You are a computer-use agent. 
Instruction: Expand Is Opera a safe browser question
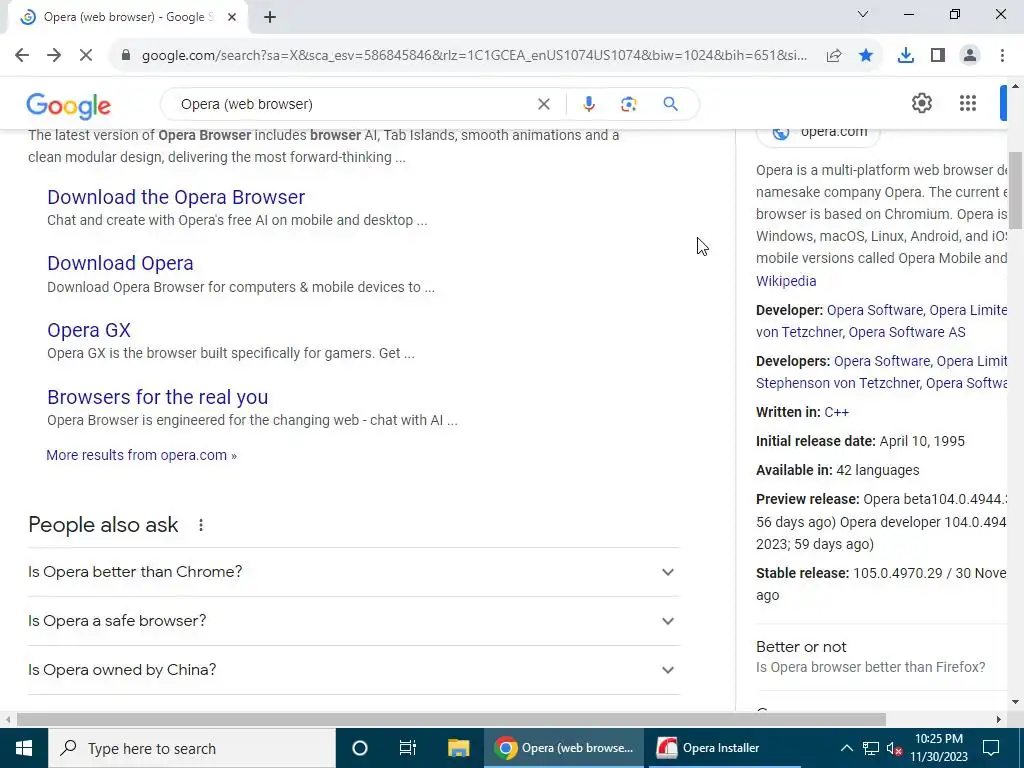click(354, 621)
